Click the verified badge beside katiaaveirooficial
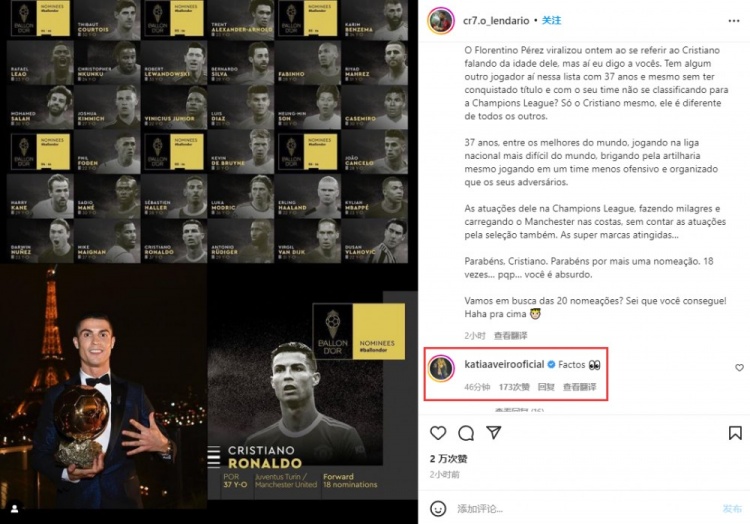750x524 pixels. coord(550,365)
